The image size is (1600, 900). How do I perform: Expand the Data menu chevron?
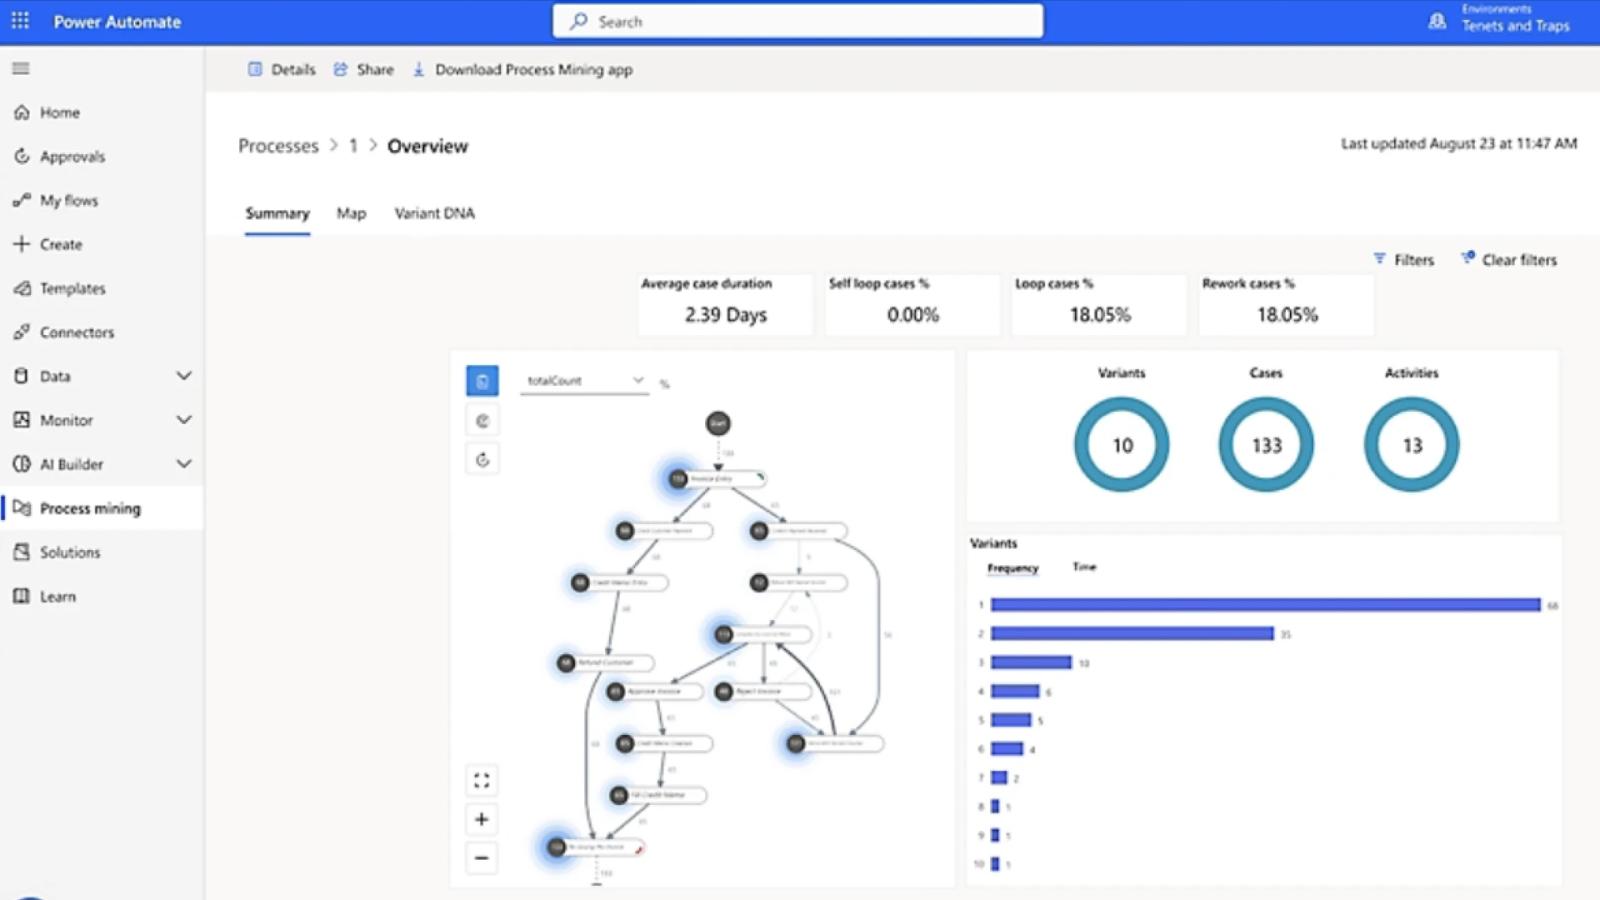point(184,376)
